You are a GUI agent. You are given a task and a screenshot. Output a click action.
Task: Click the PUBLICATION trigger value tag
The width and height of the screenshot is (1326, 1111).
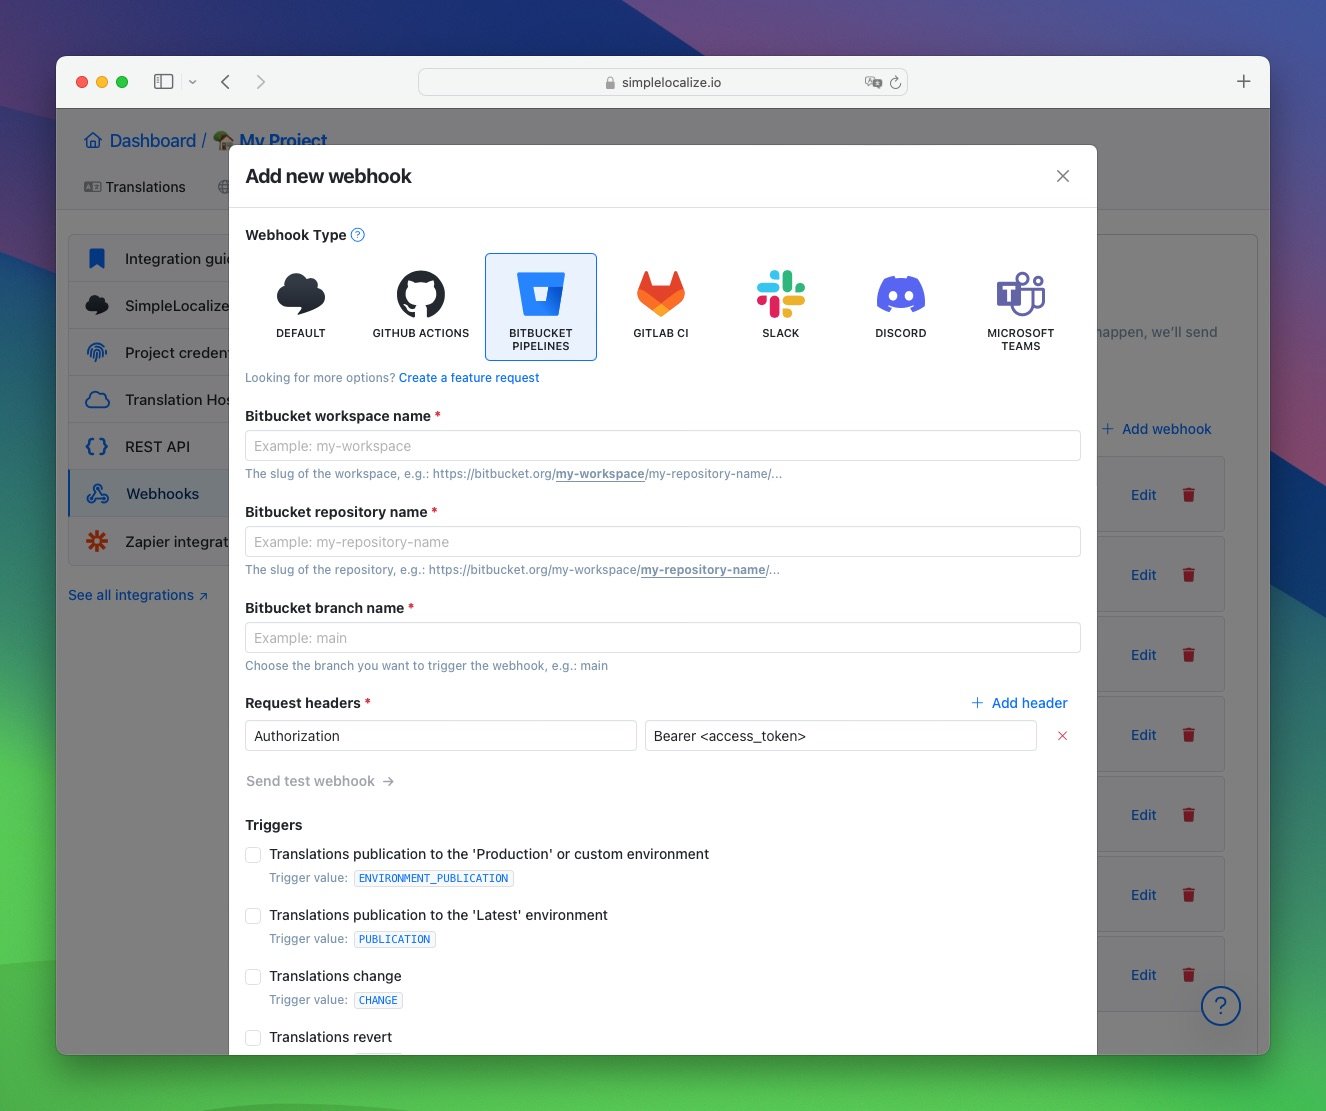point(395,939)
